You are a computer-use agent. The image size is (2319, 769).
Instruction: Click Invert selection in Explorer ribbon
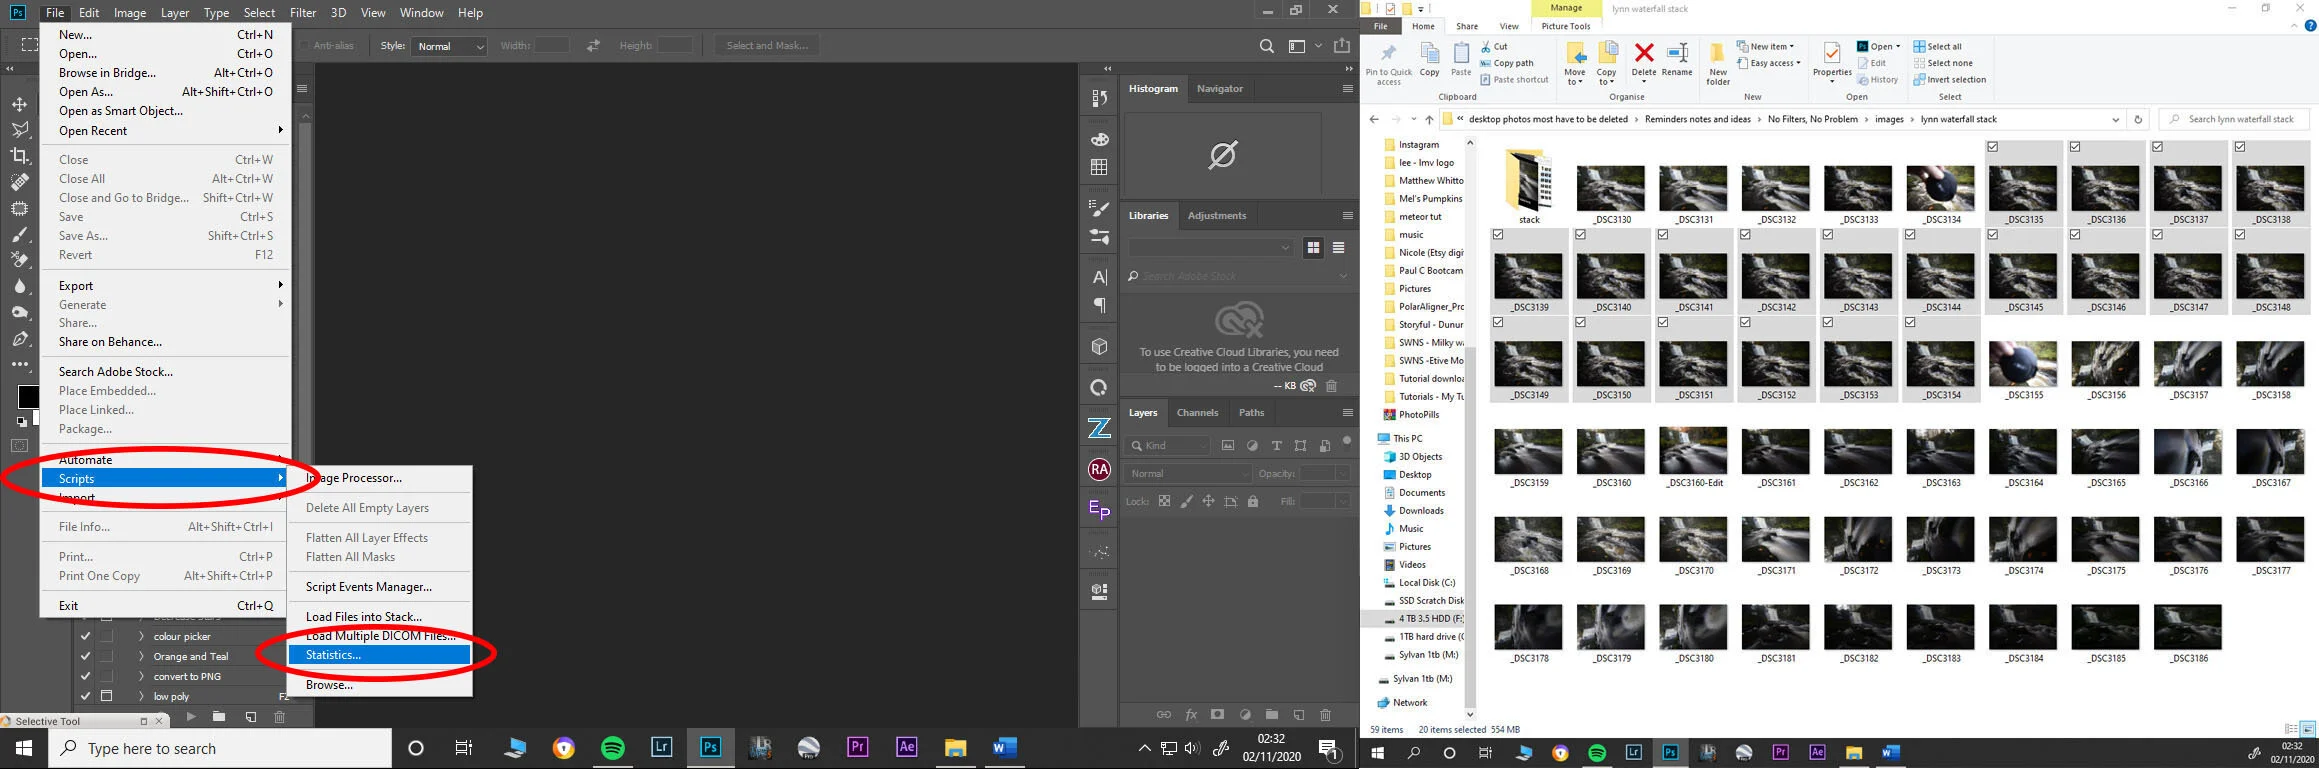pos(1950,80)
